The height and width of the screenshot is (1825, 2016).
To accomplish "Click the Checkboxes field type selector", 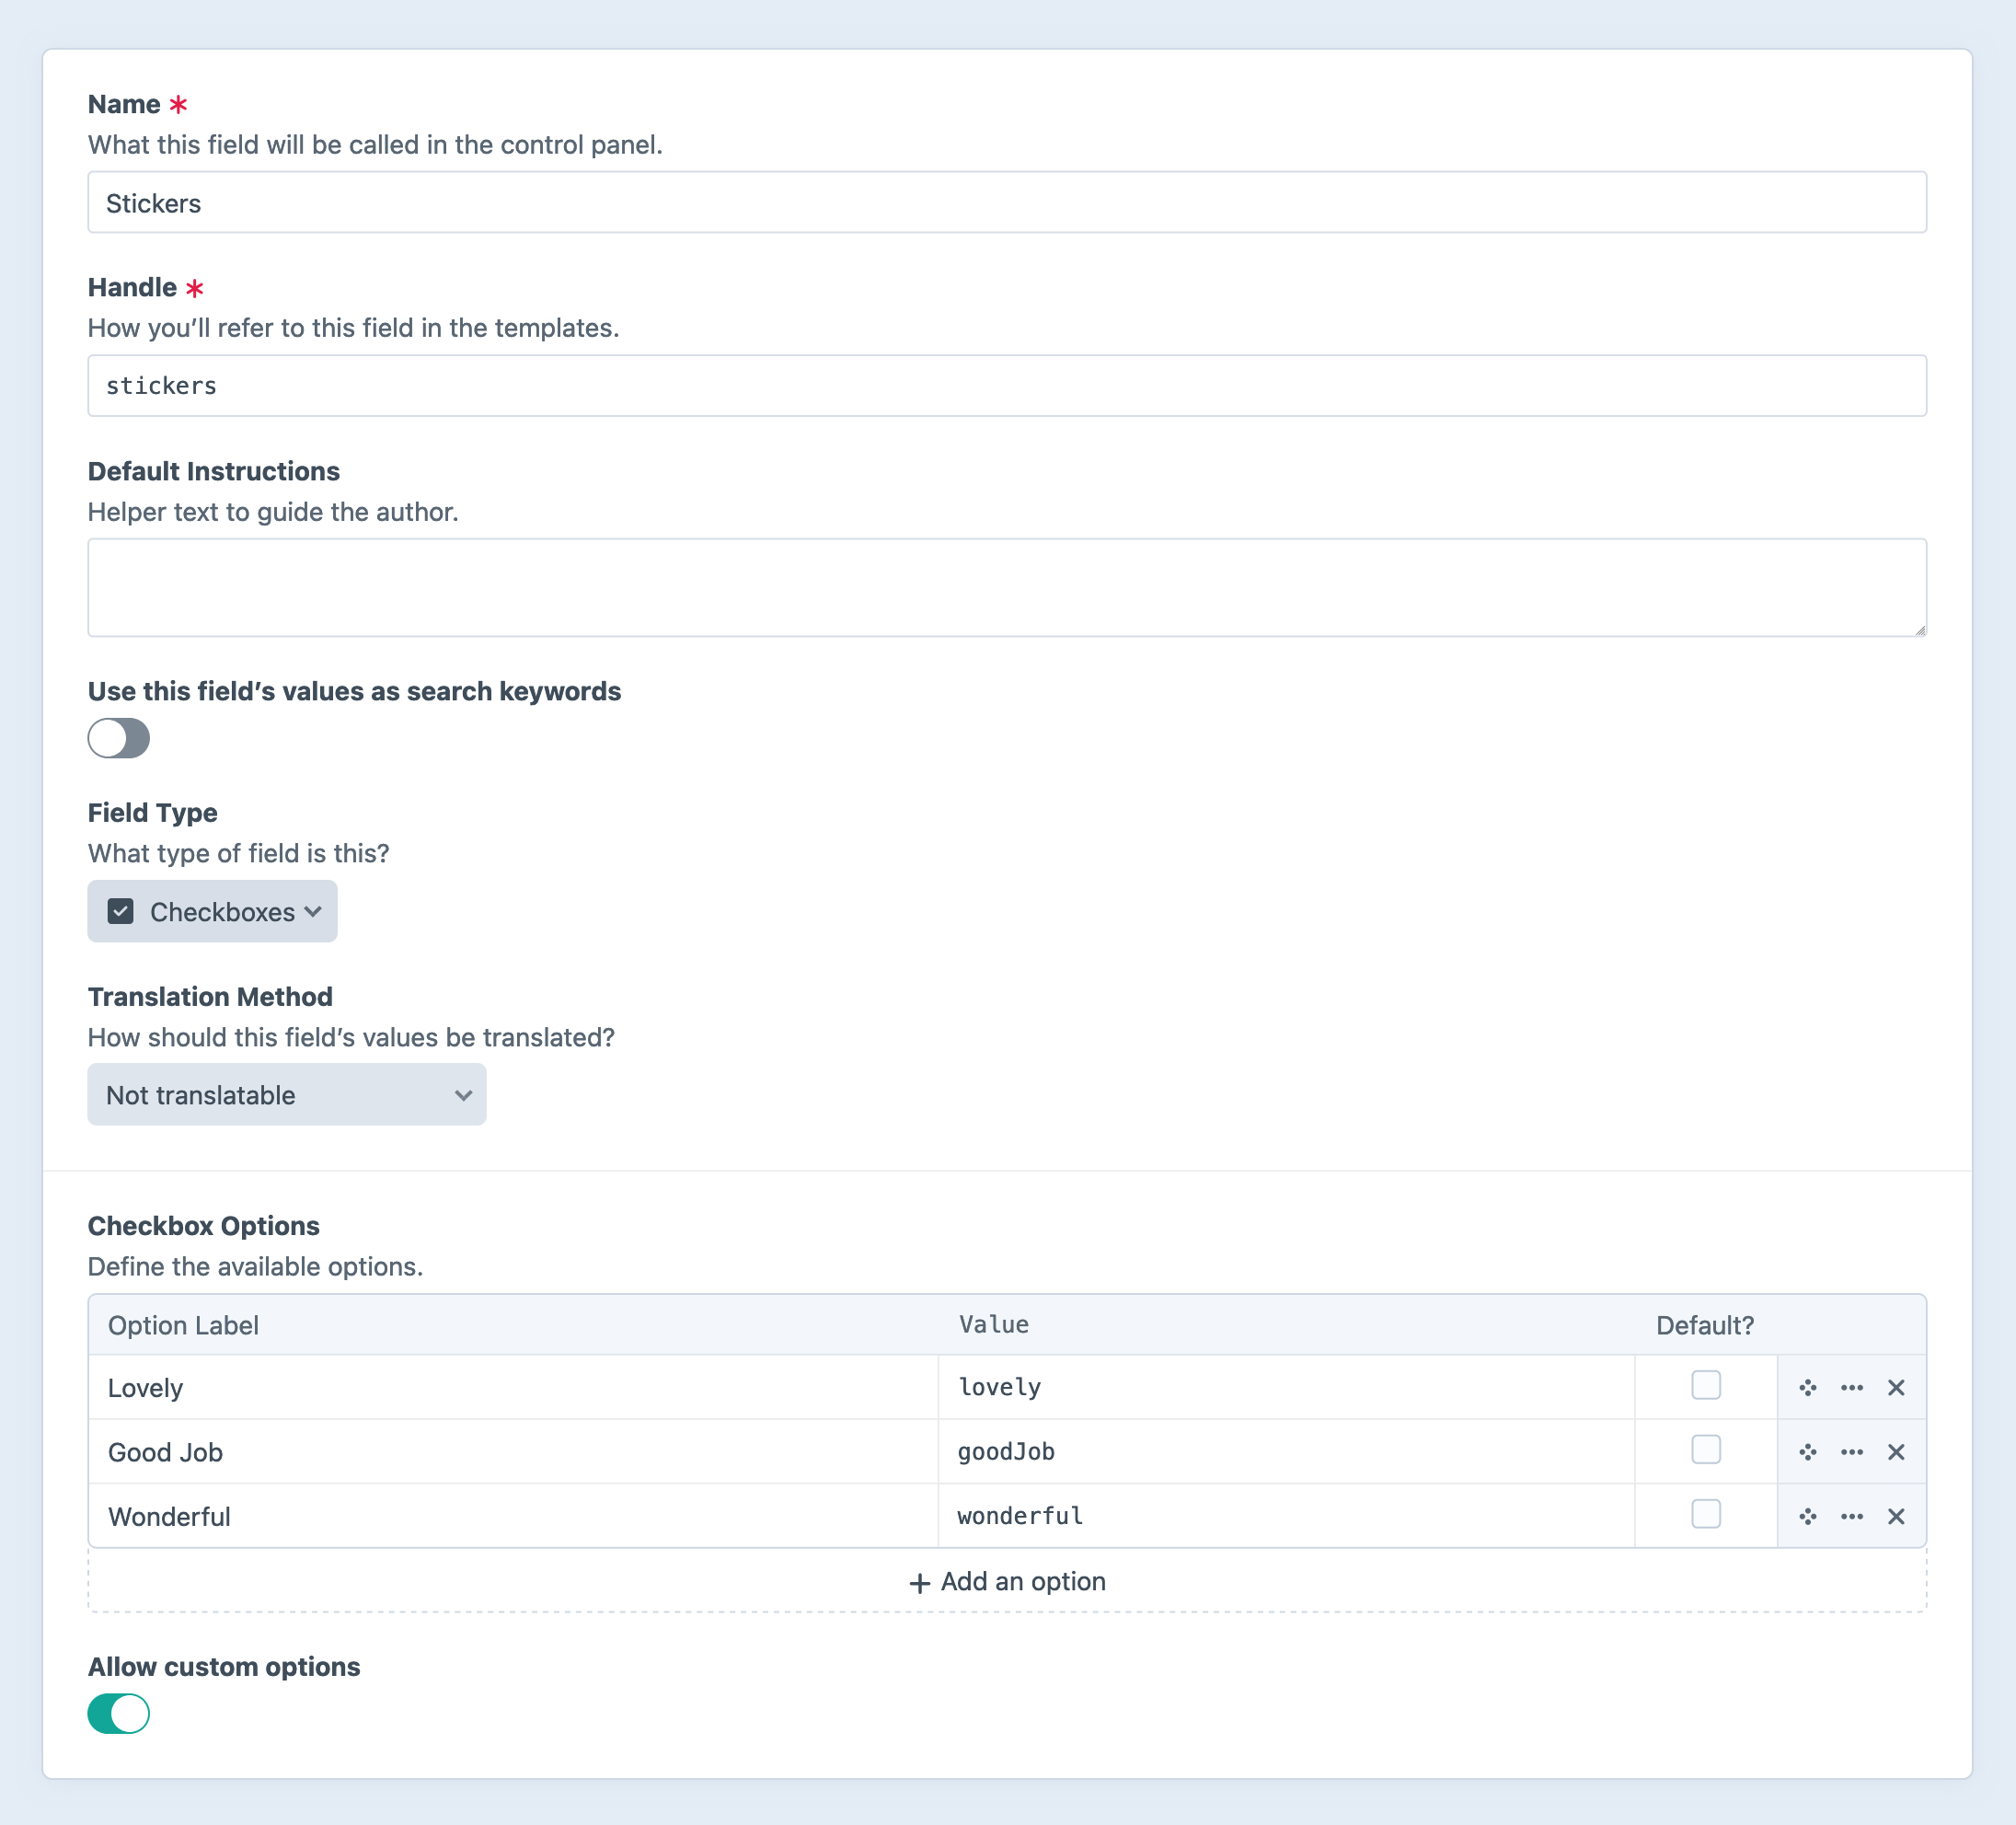I will point(213,912).
